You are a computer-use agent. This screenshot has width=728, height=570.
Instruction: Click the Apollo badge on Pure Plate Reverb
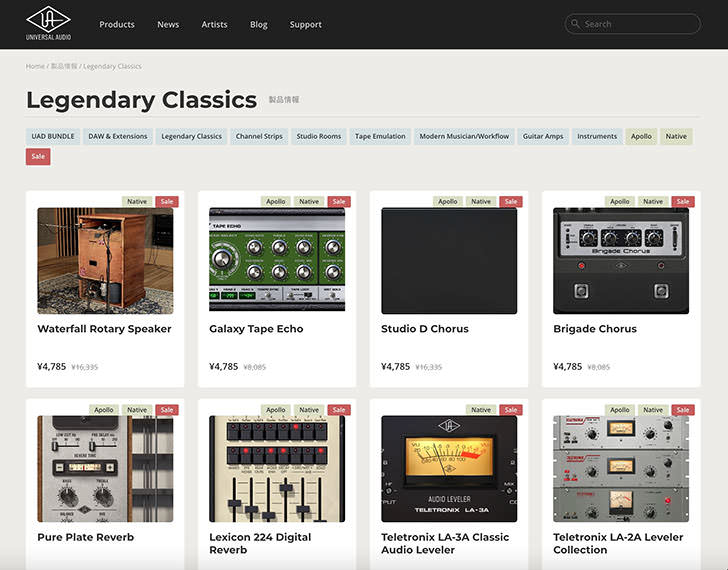[104, 410]
